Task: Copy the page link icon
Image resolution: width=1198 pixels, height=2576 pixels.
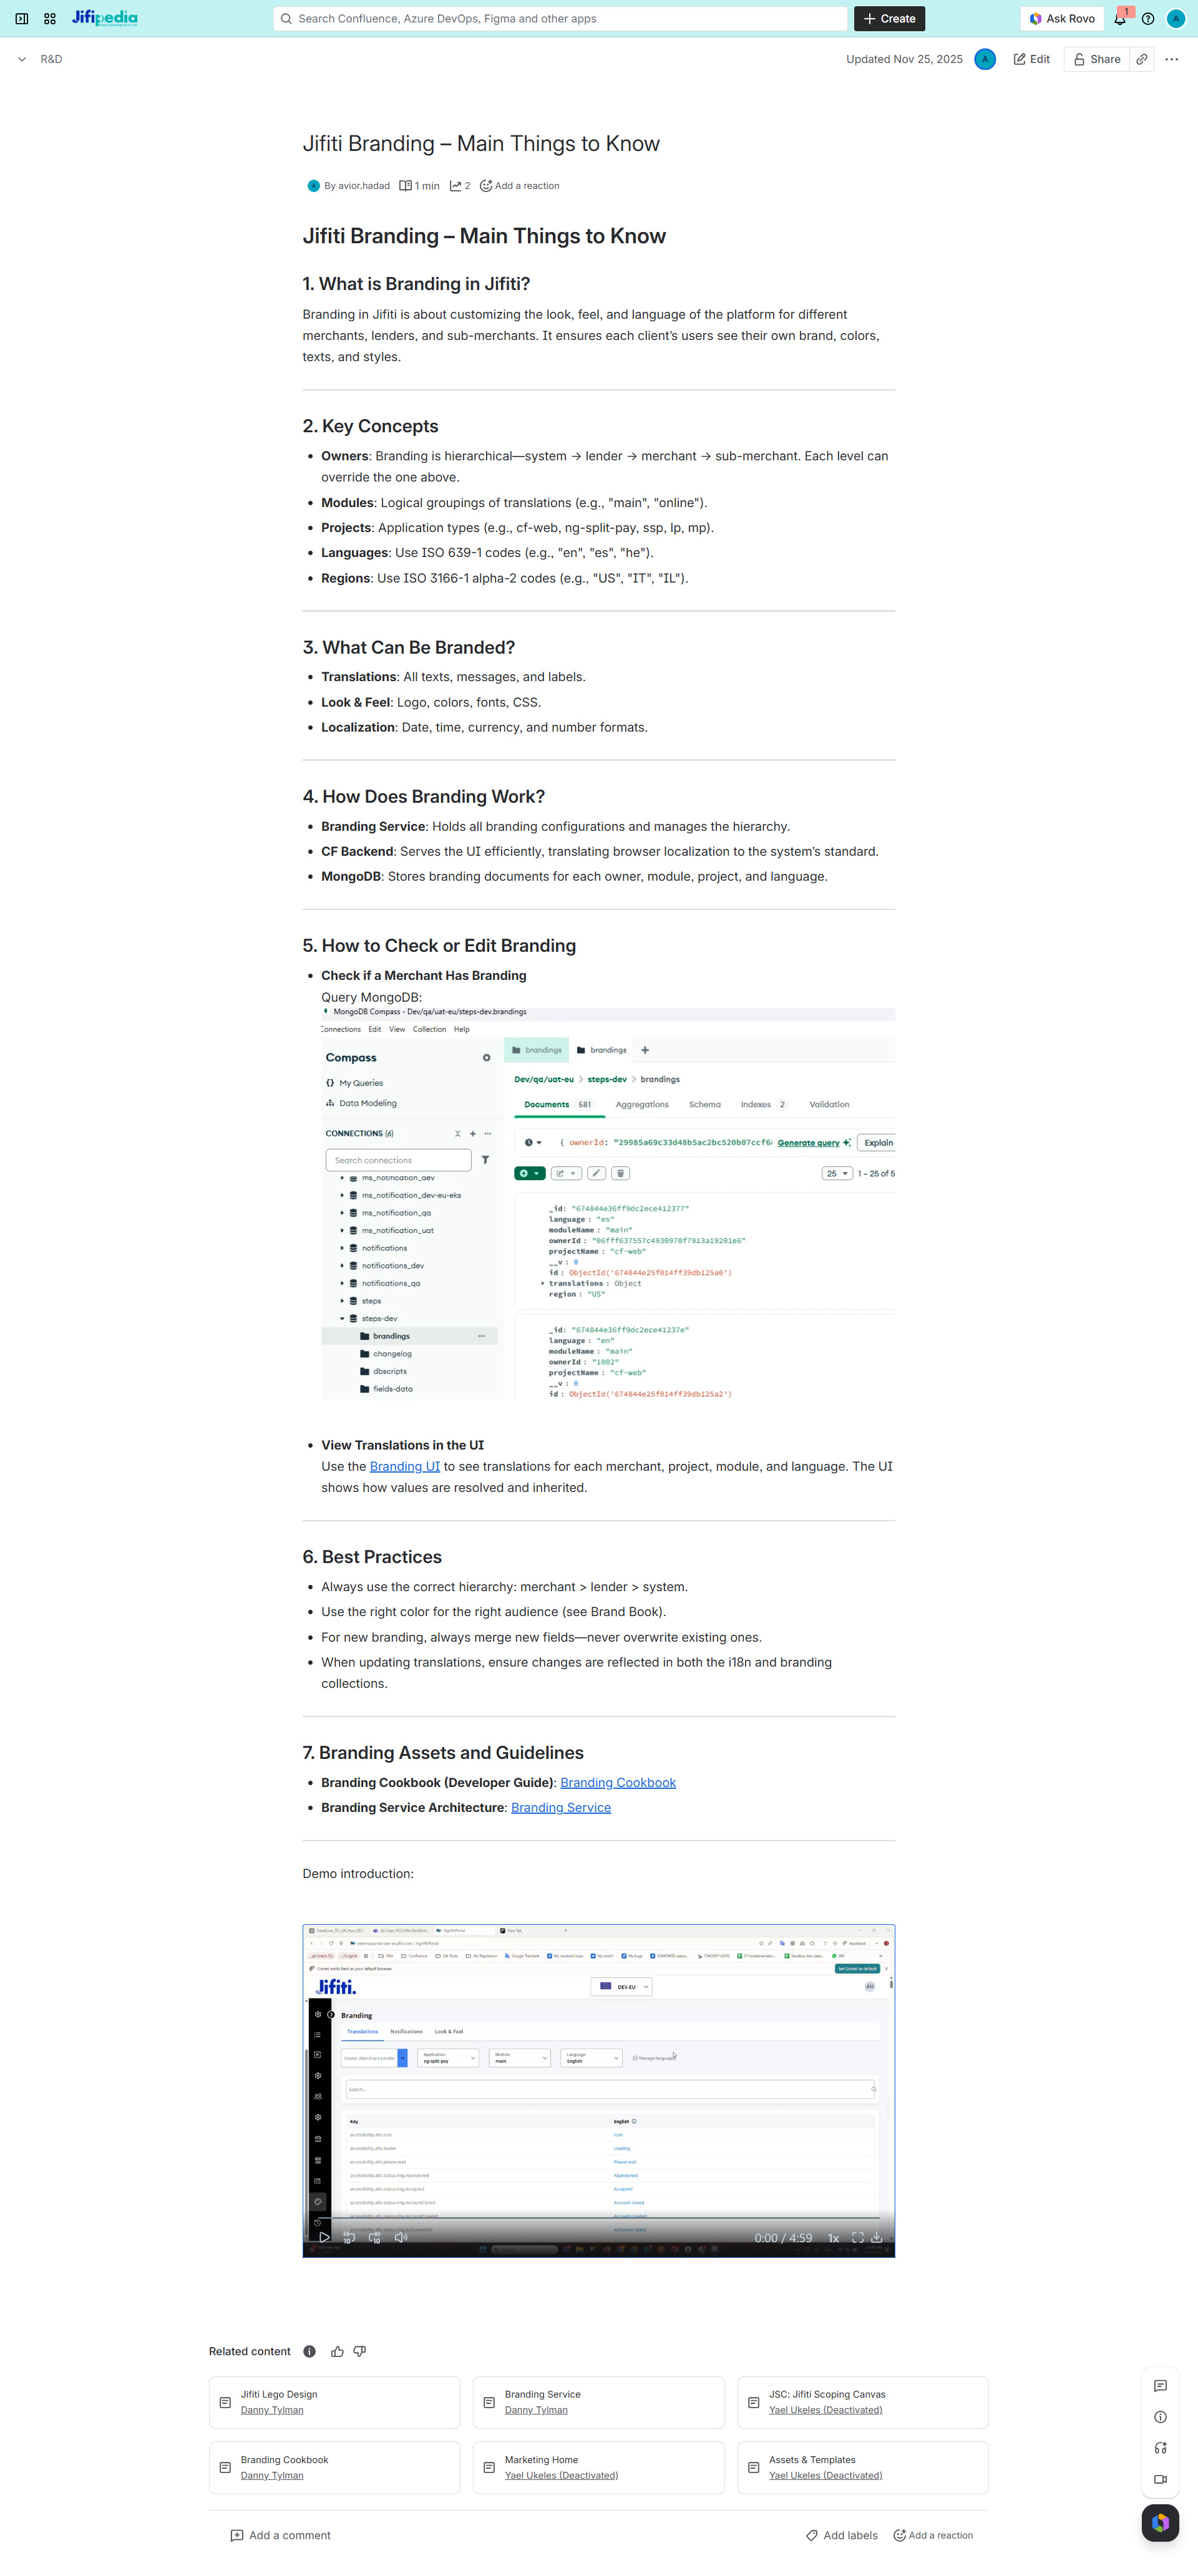Action: tap(1142, 59)
